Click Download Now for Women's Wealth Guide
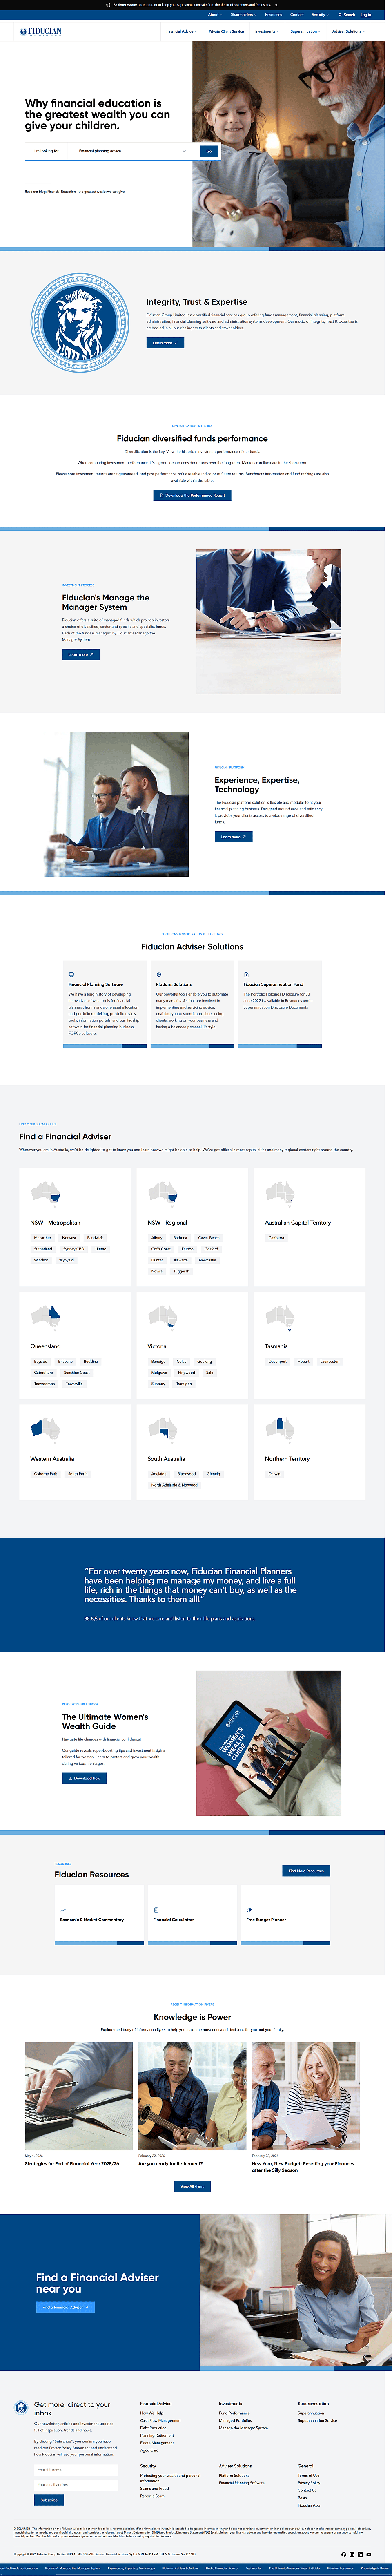The image size is (392, 2576). click(84, 1779)
